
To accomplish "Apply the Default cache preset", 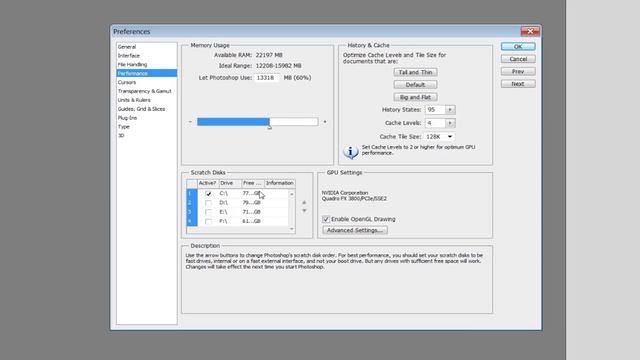I will (415, 84).
